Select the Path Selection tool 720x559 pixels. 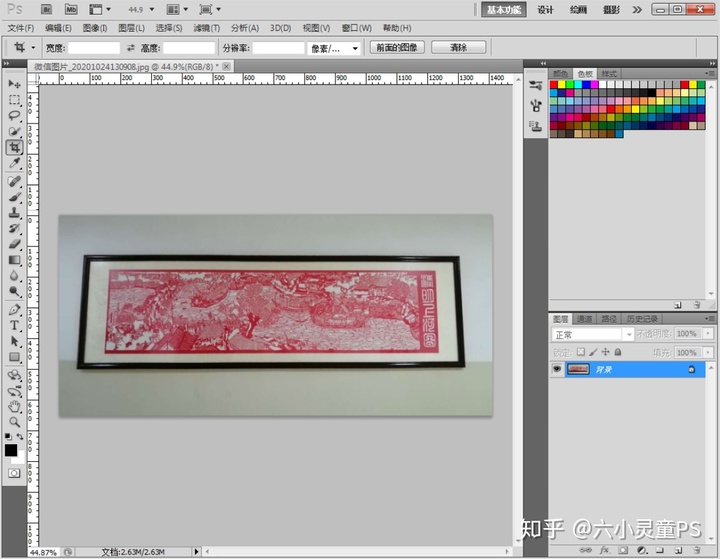pos(14,341)
